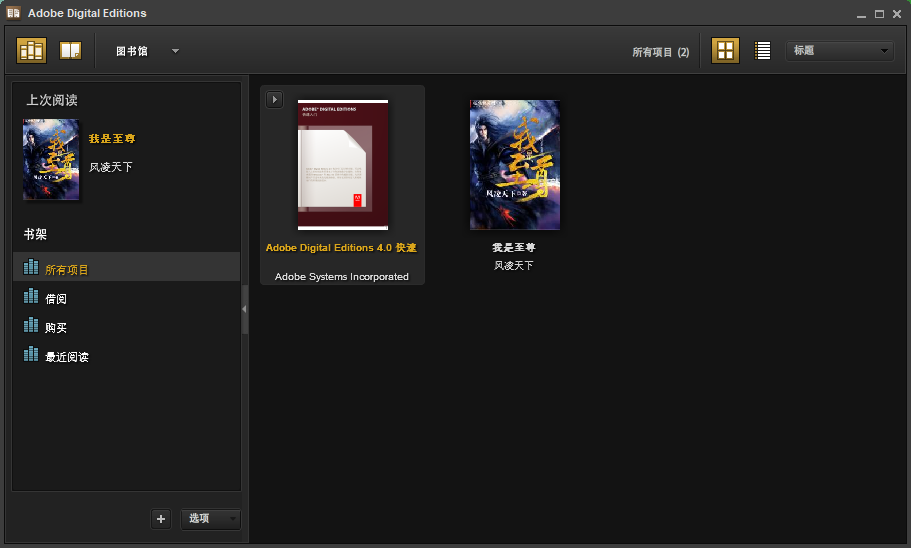Open the 标题 sort dropdown
This screenshot has height=548, width=911.
tap(840, 51)
